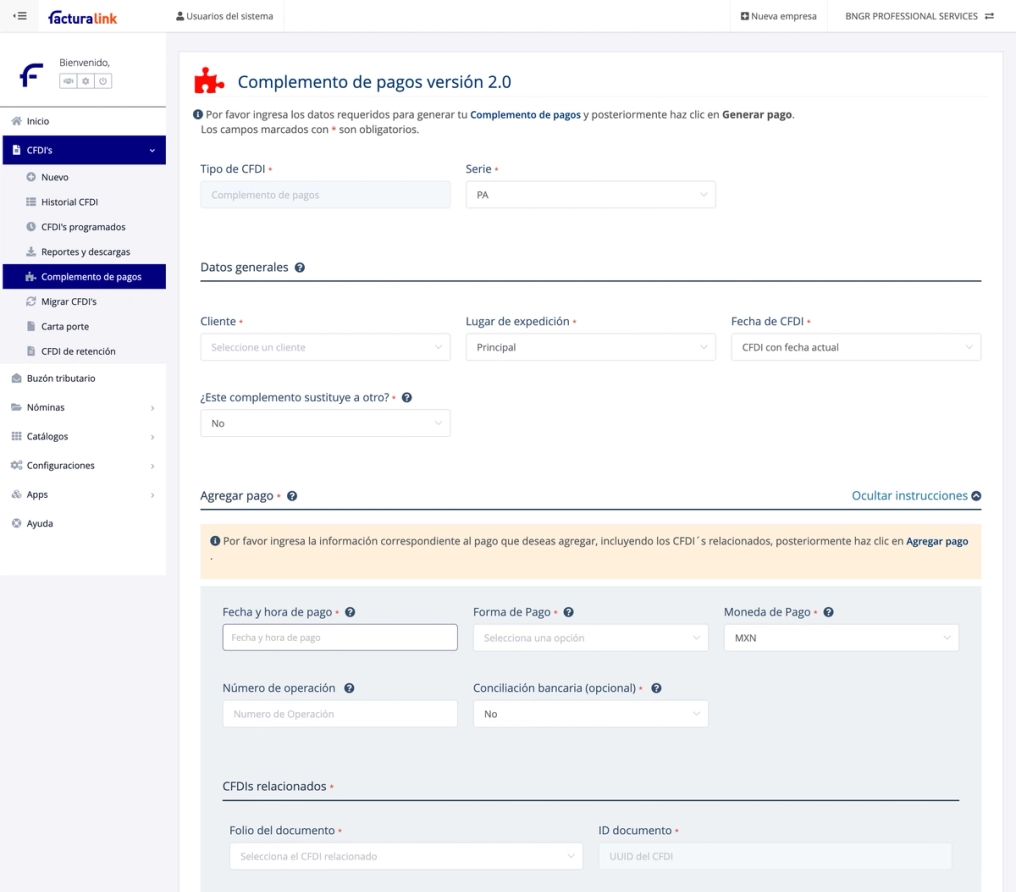The height and width of the screenshot is (892, 1016).
Task: Click the ID documento UUID field
Action: coord(775,856)
